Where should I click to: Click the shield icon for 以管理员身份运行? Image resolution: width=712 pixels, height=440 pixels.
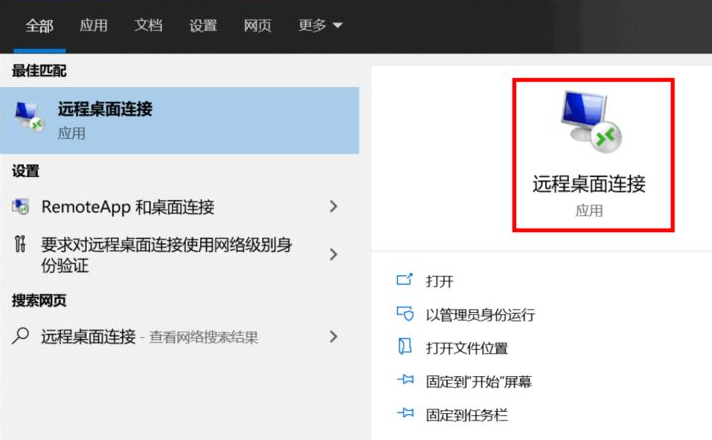click(405, 314)
